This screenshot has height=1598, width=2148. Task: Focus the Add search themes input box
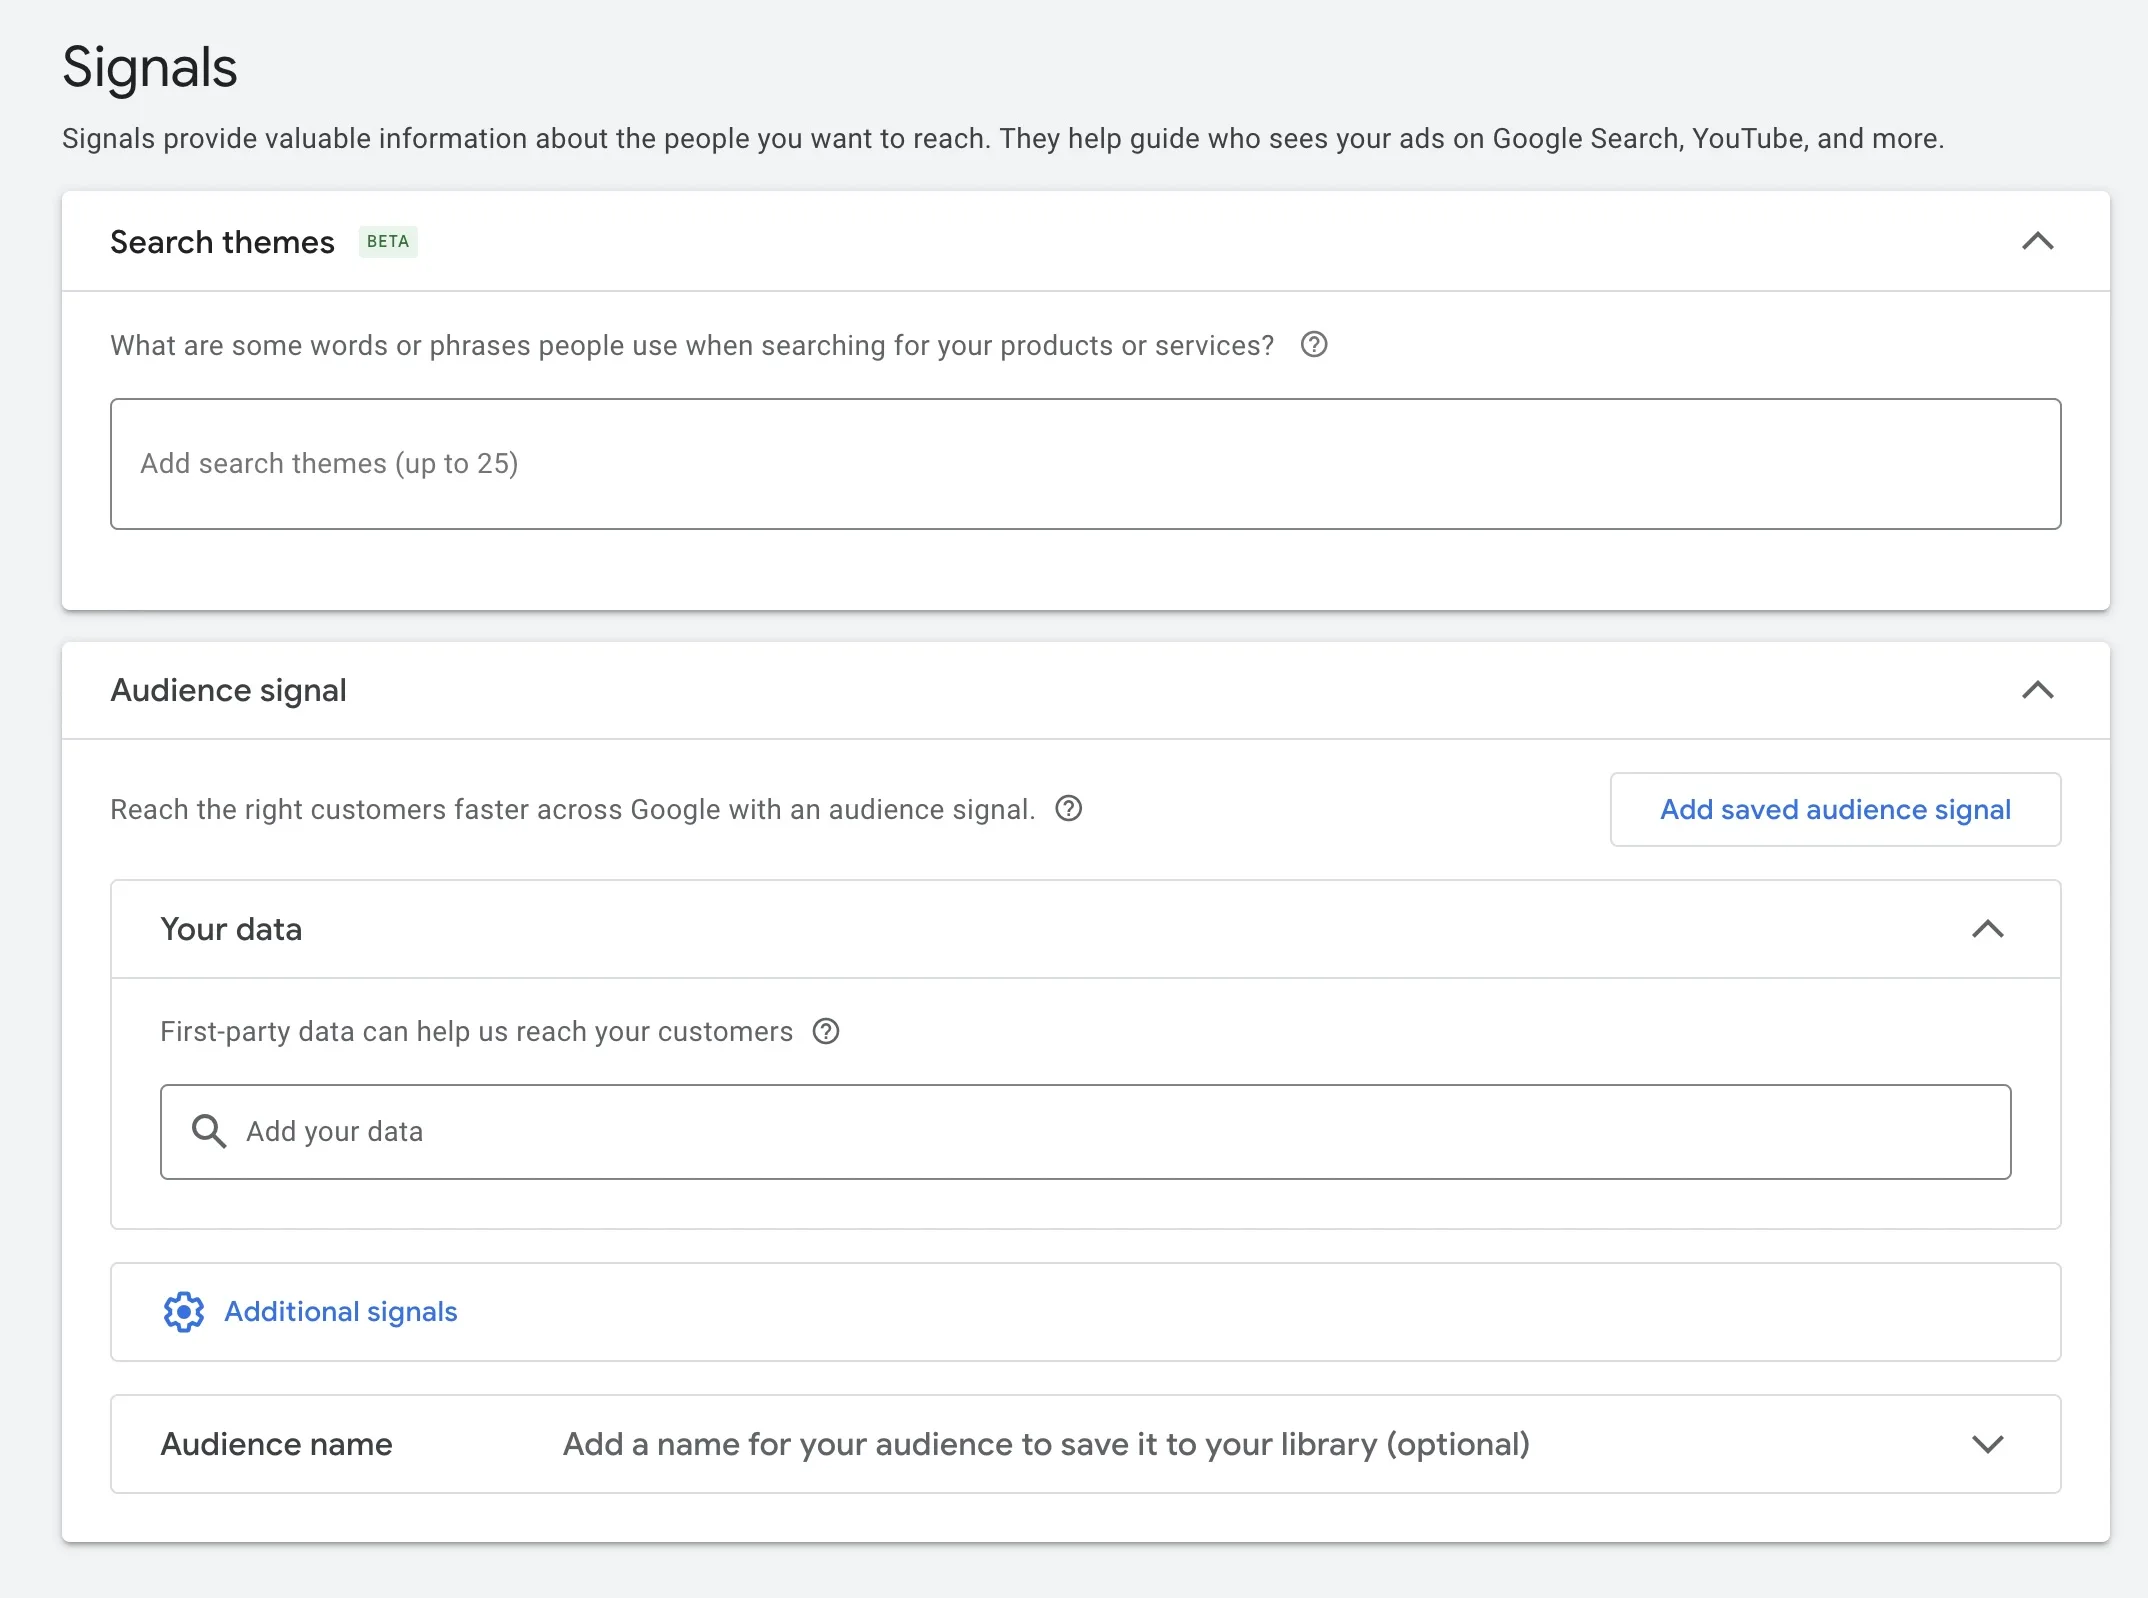1085,464
